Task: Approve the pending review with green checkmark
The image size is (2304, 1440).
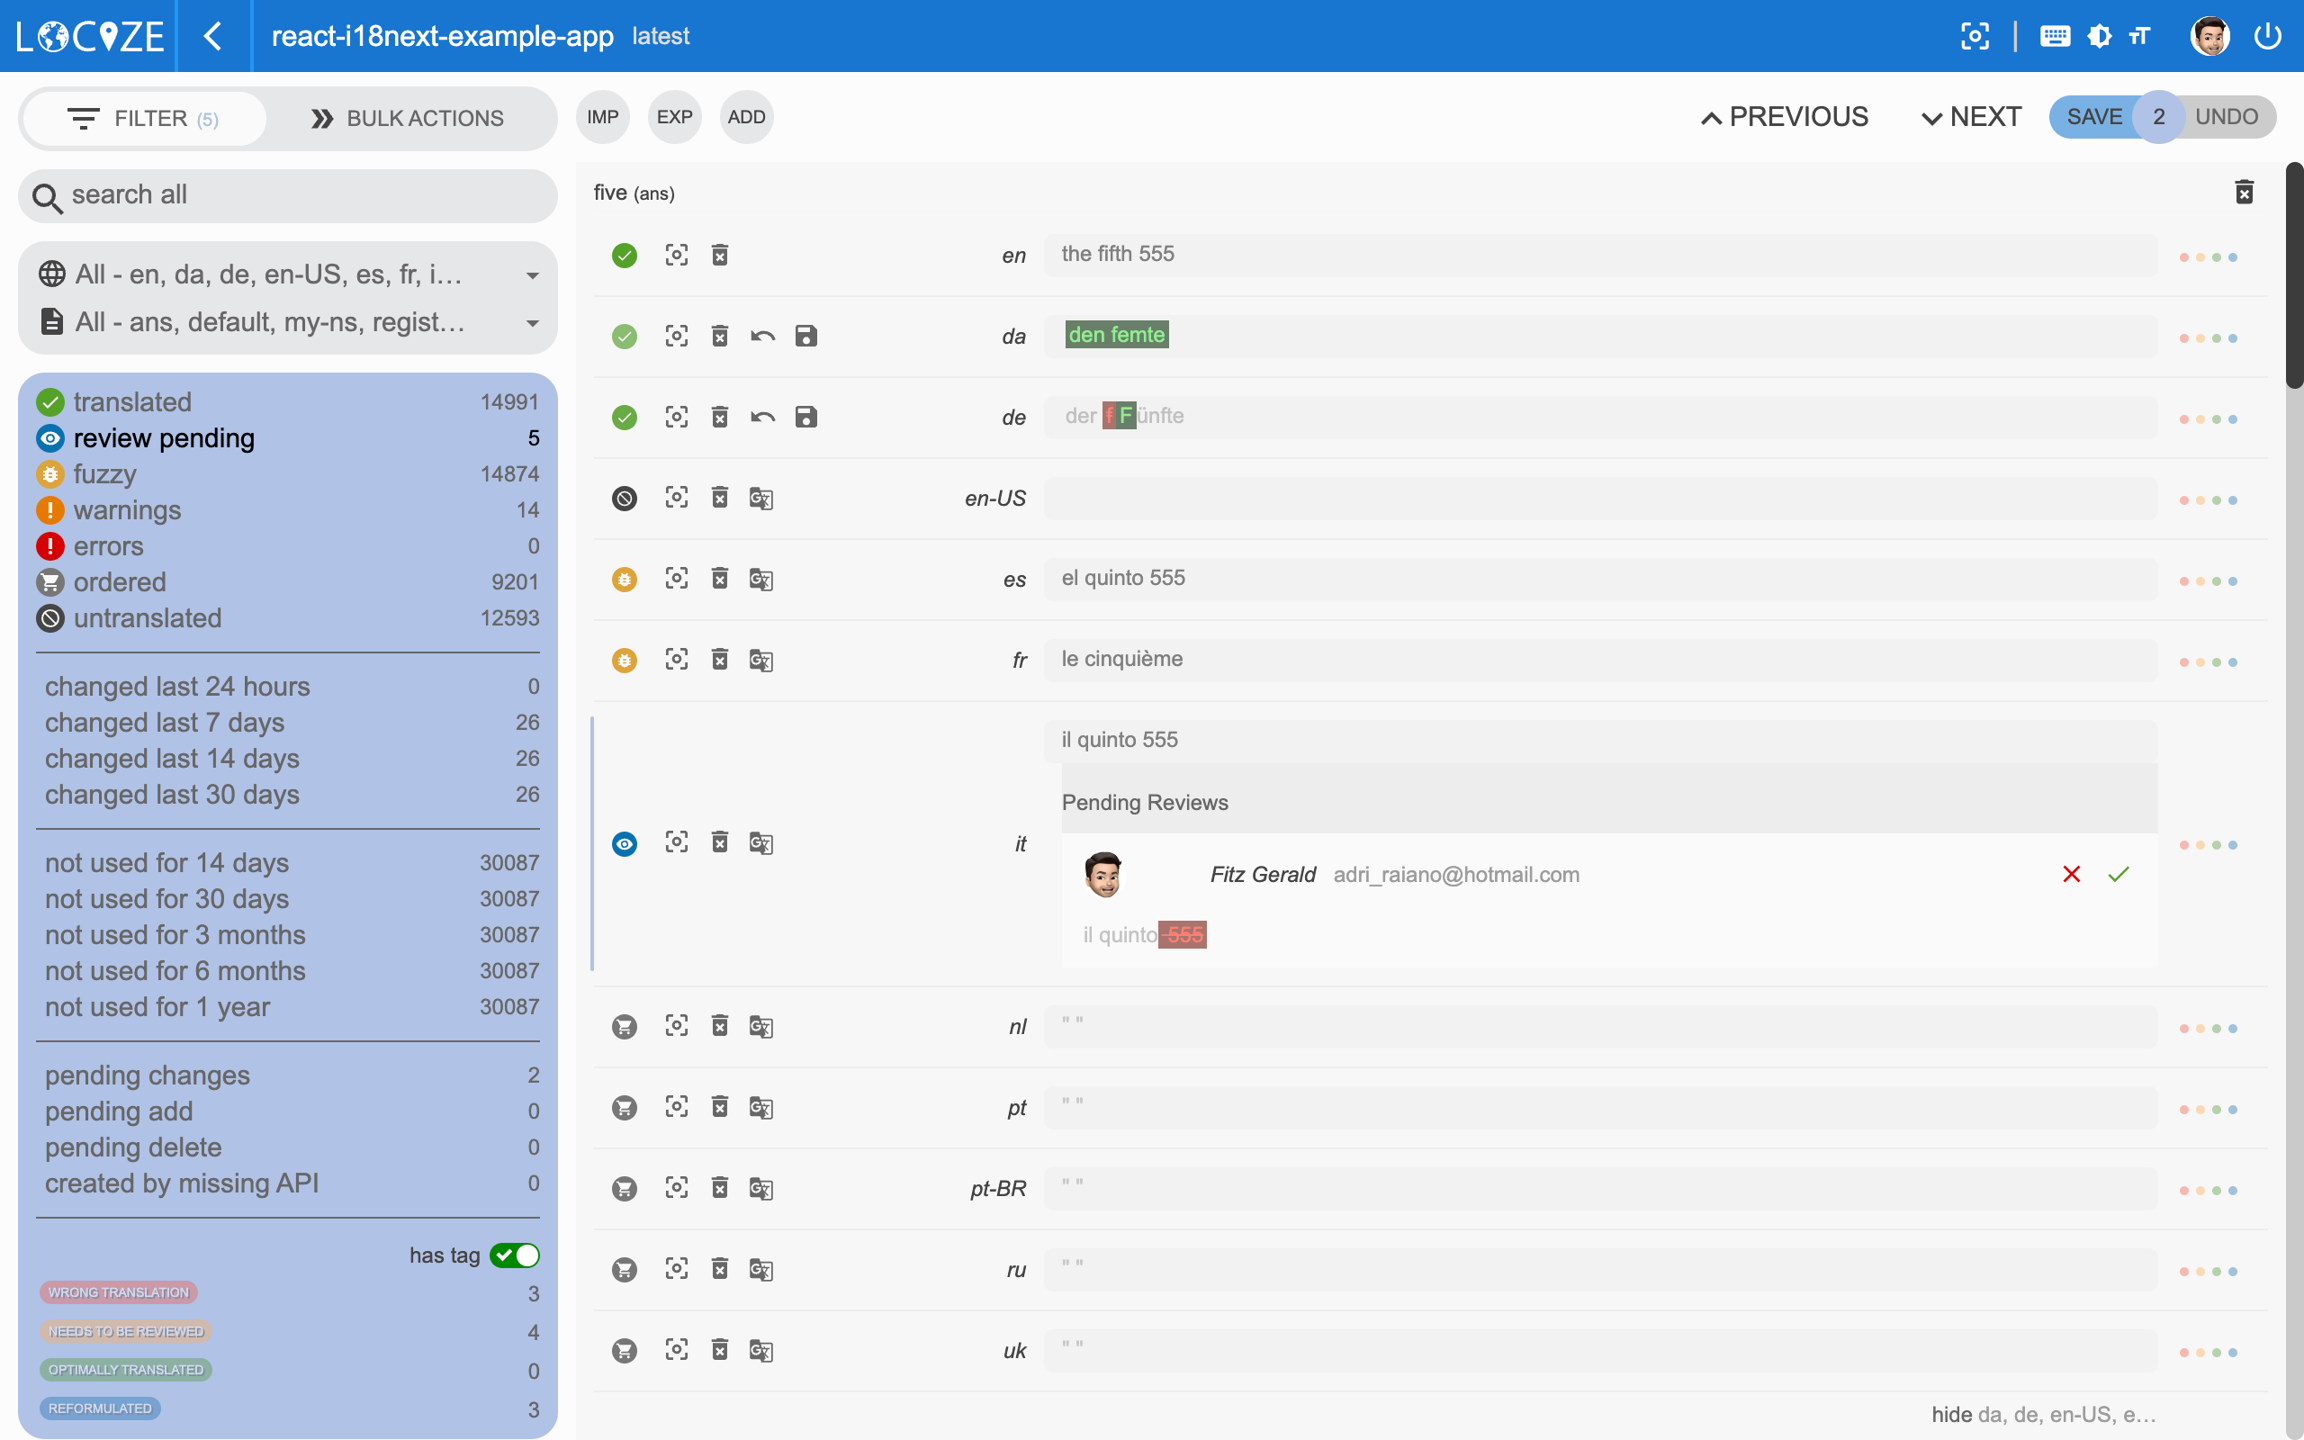Action: pos(2118,874)
